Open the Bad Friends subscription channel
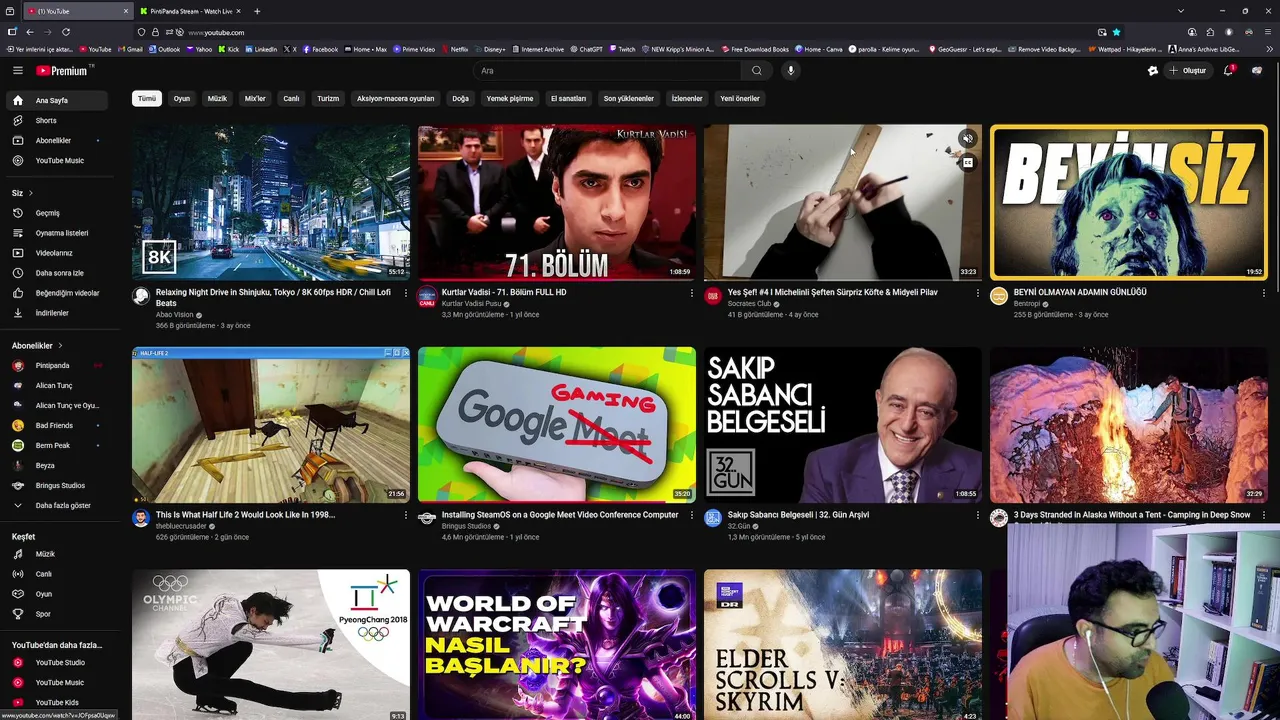The height and width of the screenshot is (720, 1280). coord(57,426)
